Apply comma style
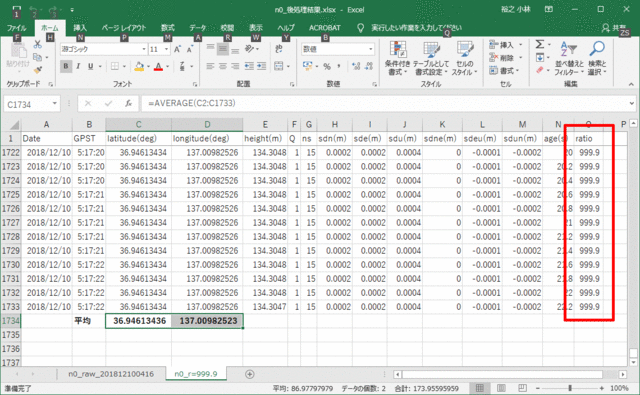The height and width of the screenshot is (395, 640). 339,66
